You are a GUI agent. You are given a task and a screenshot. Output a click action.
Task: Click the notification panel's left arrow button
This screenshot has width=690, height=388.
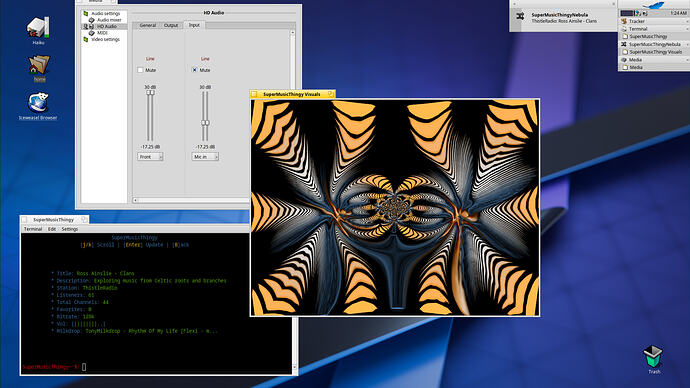pyautogui.click(x=514, y=4)
